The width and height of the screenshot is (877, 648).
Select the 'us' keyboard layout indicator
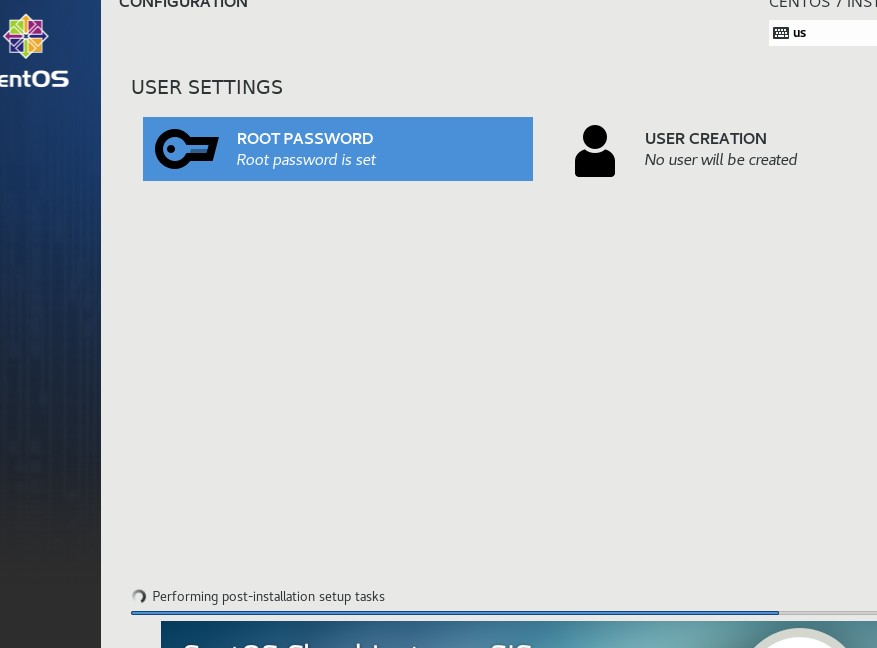(823, 33)
